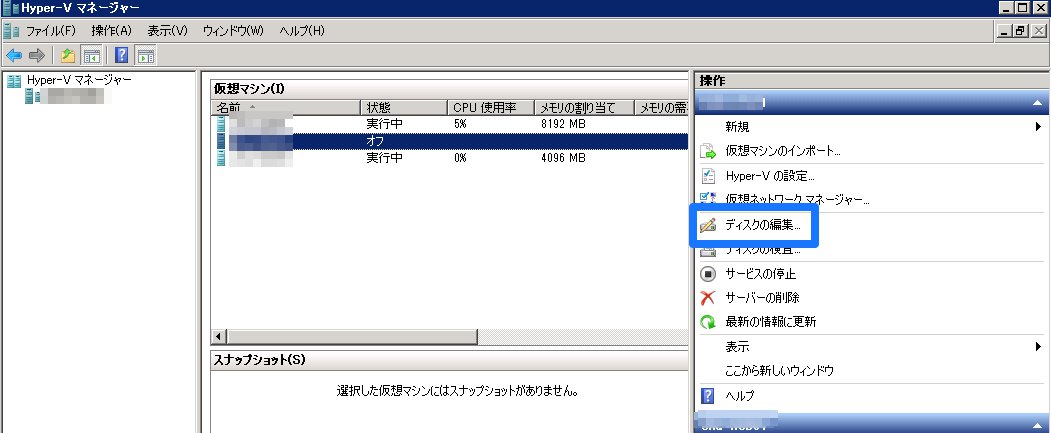This screenshot has width=1051, height=433.
Task: Click the 操作 actions pane title
Action: coord(712,80)
